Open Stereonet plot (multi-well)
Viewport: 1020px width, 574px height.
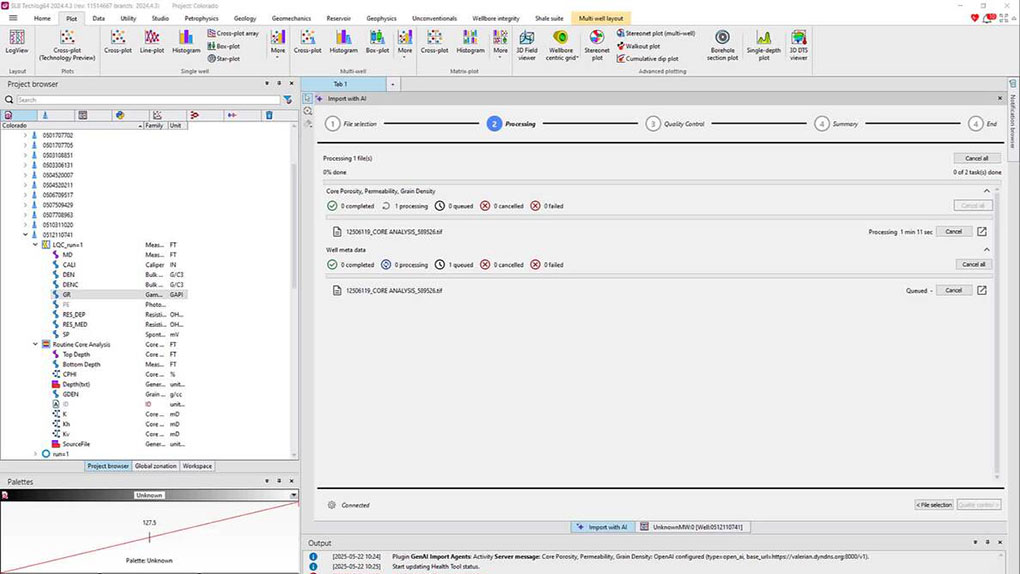click(x=656, y=33)
